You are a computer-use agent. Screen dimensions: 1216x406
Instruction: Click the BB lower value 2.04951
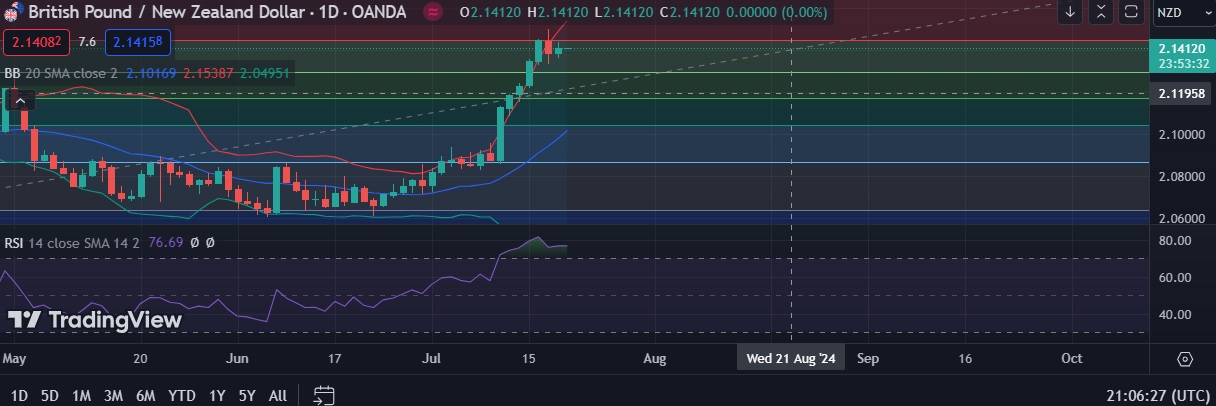point(265,73)
